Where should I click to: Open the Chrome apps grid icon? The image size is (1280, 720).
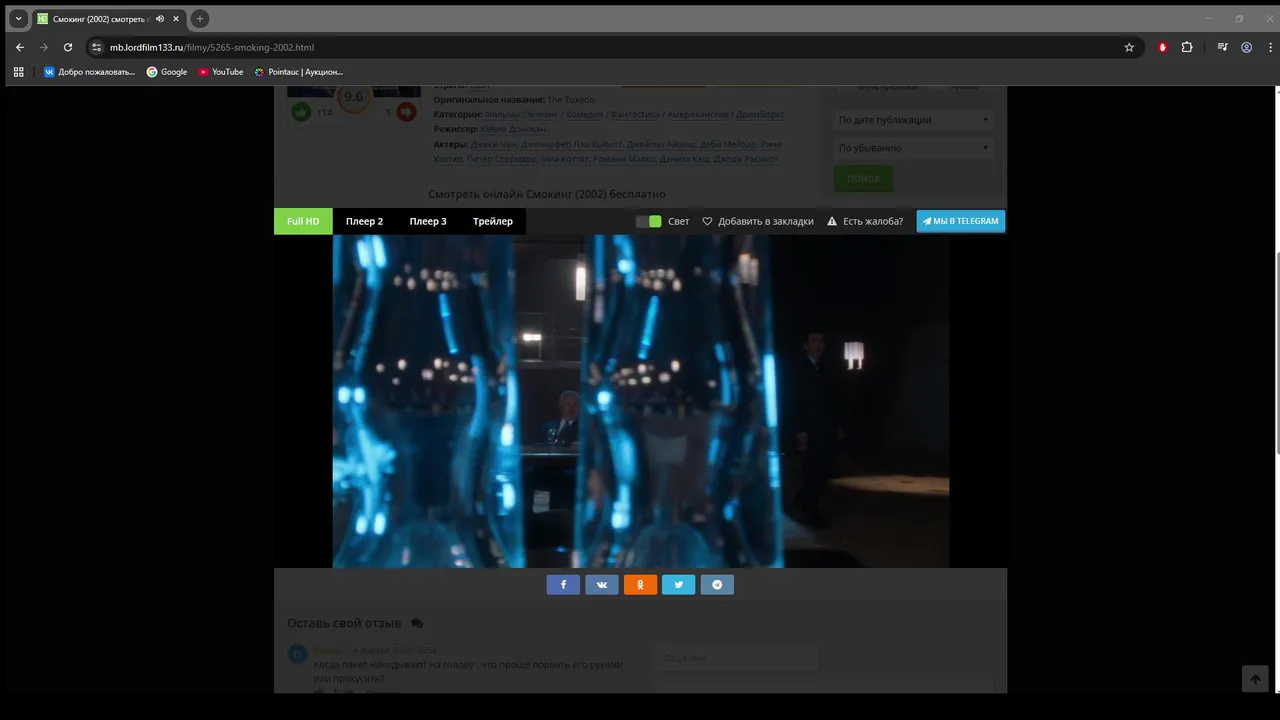coord(18,72)
